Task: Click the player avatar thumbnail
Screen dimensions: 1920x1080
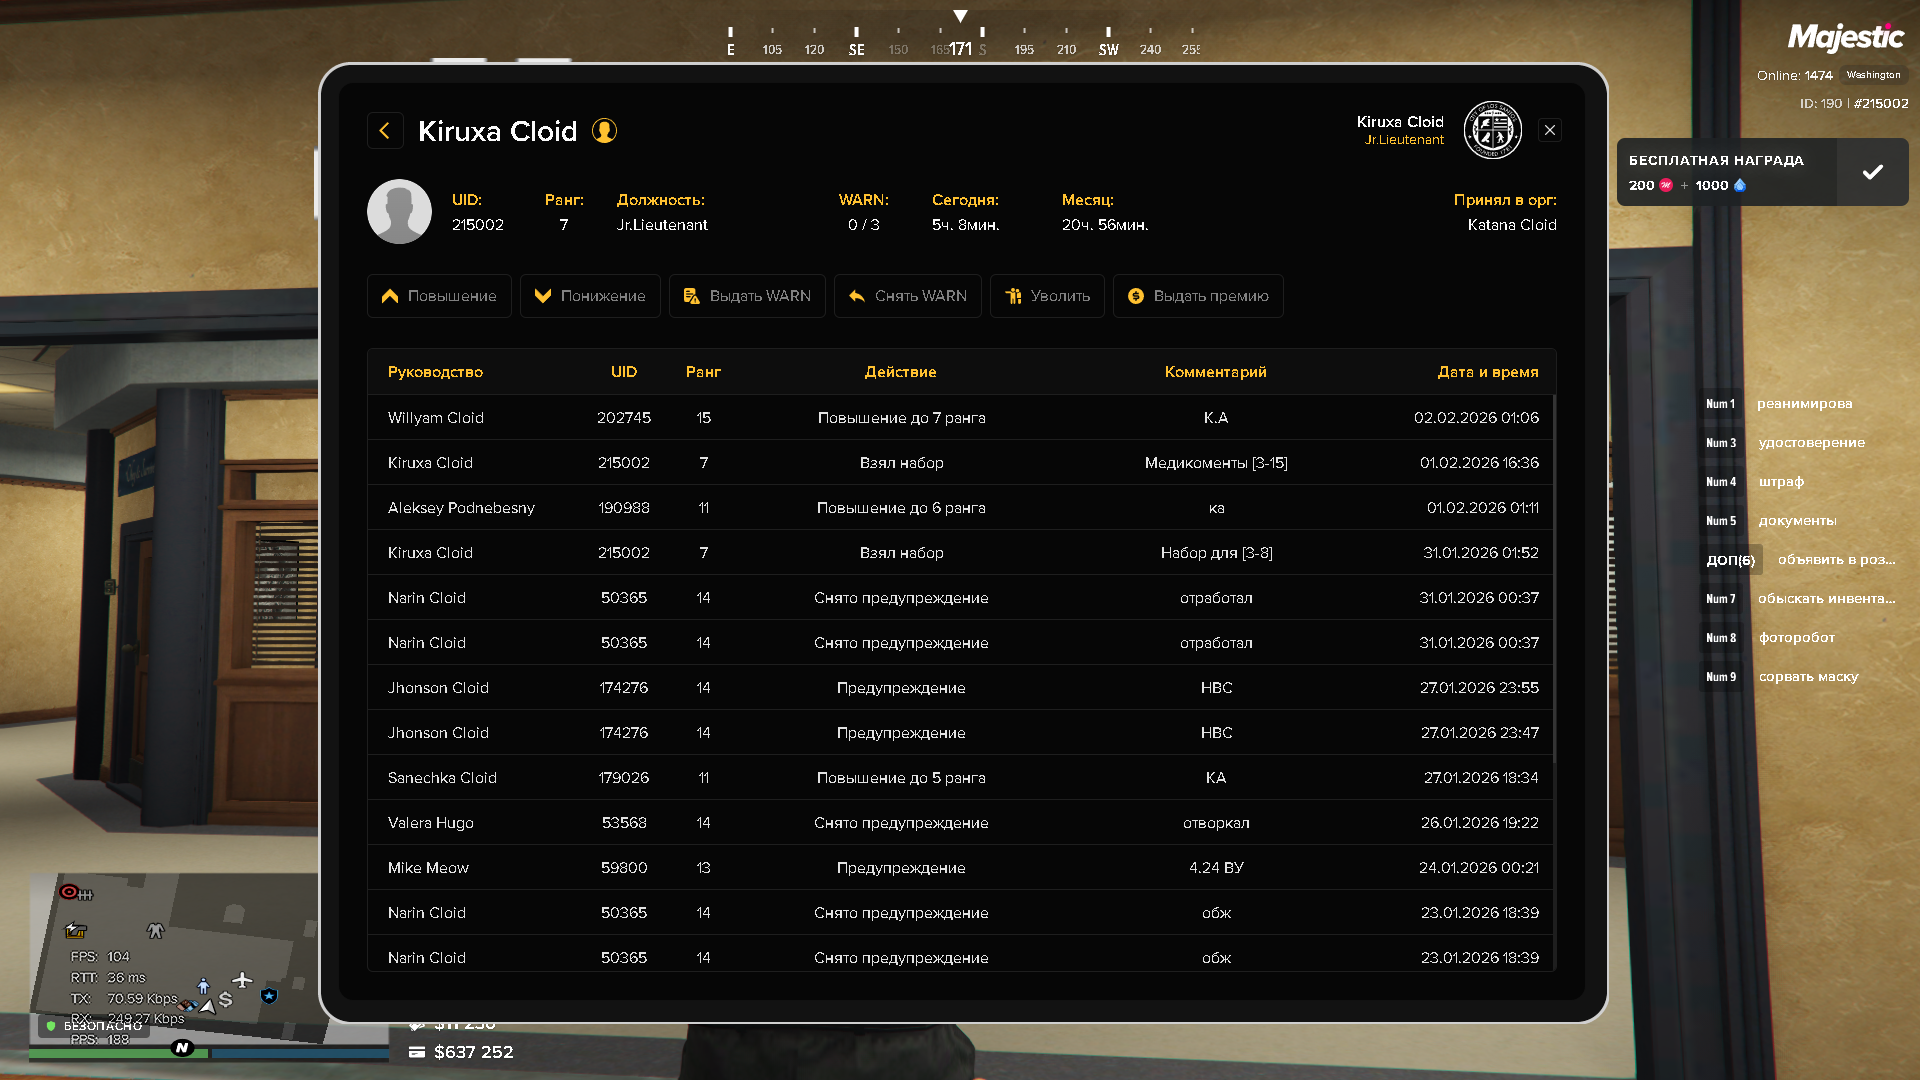Action: tap(399, 212)
